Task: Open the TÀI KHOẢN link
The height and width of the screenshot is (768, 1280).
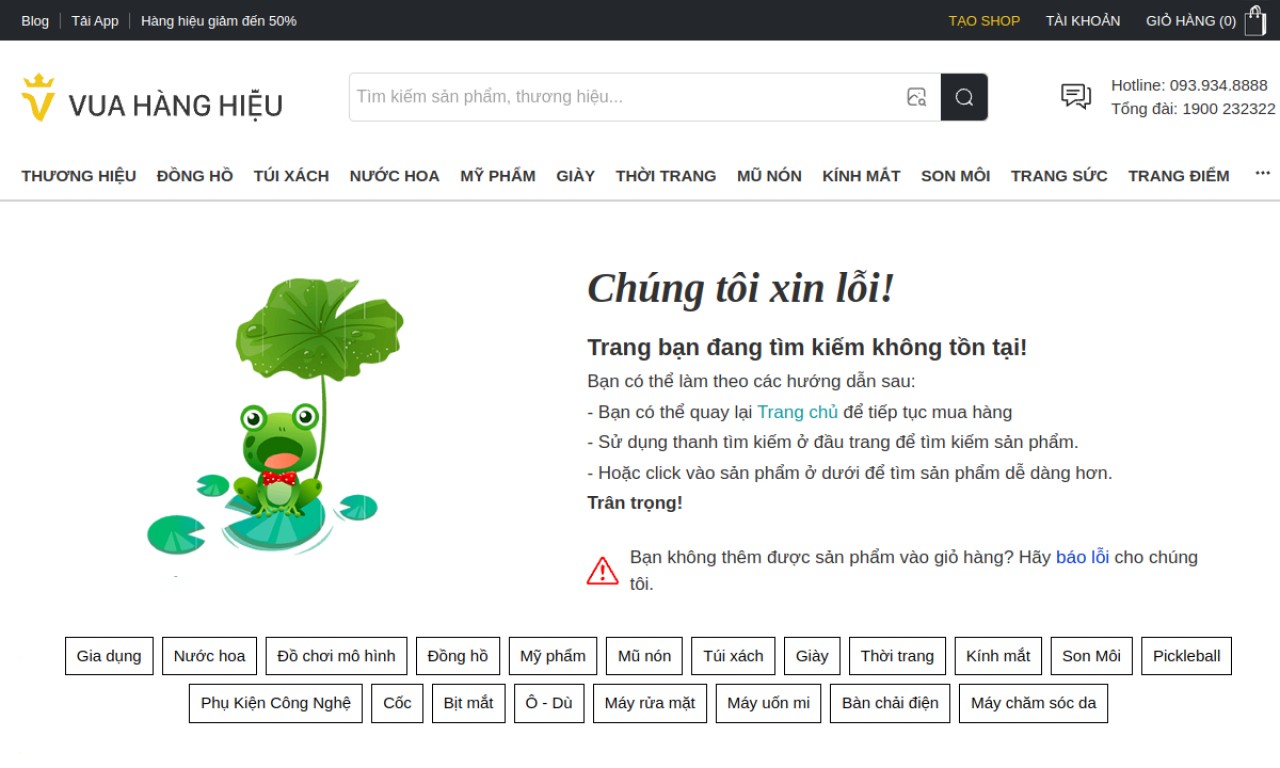Action: [x=1083, y=20]
